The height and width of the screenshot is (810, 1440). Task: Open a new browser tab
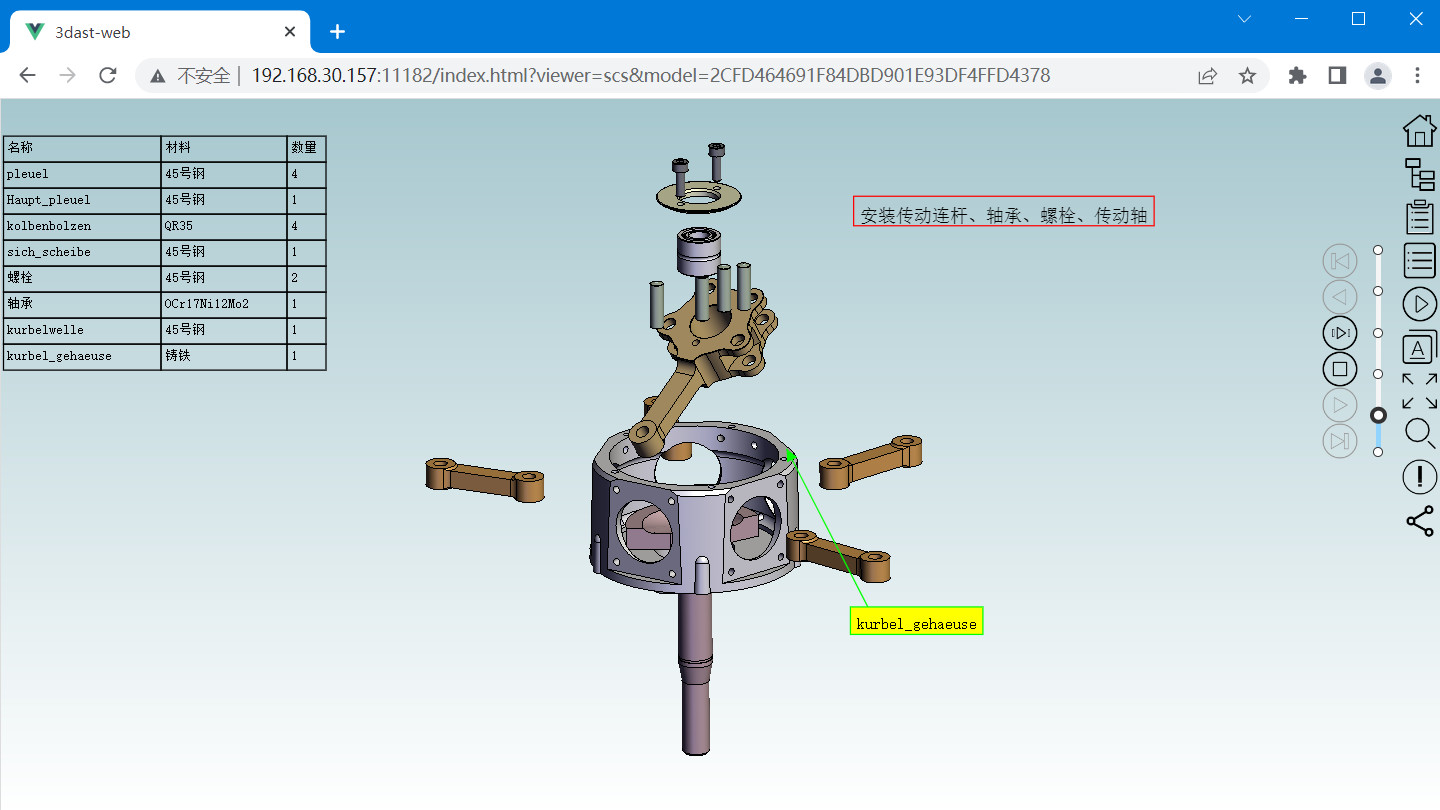pyautogui.click(x=337, y=31)
